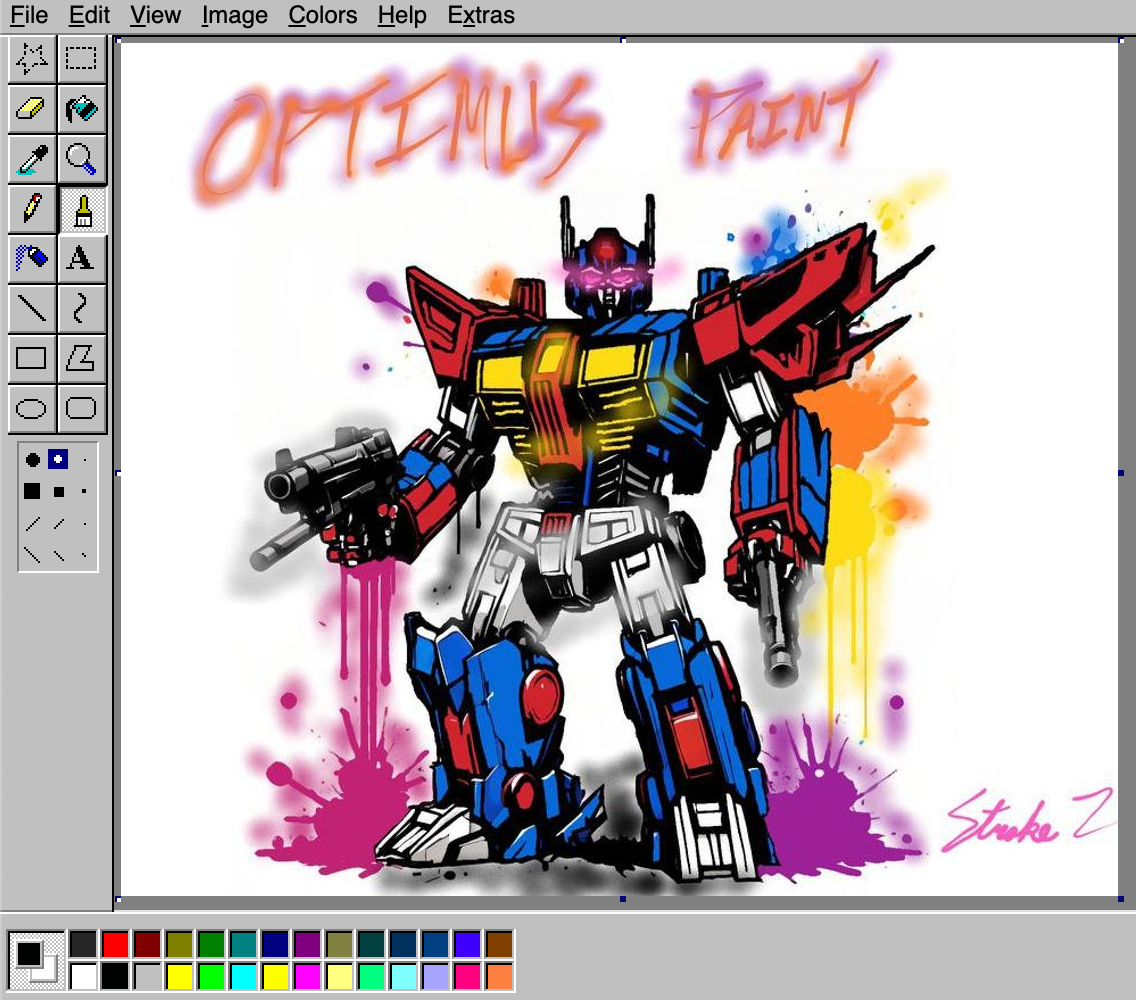Select the free-form selection tool
The width and height of the screenshot is (1136, 1000).
31,58
